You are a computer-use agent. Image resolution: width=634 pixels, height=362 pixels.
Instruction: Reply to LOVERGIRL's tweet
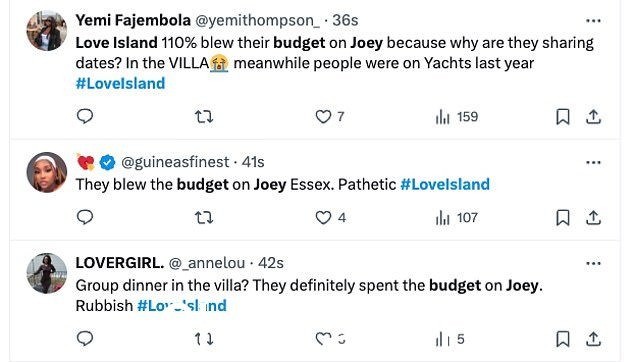(x=85, y=339)
